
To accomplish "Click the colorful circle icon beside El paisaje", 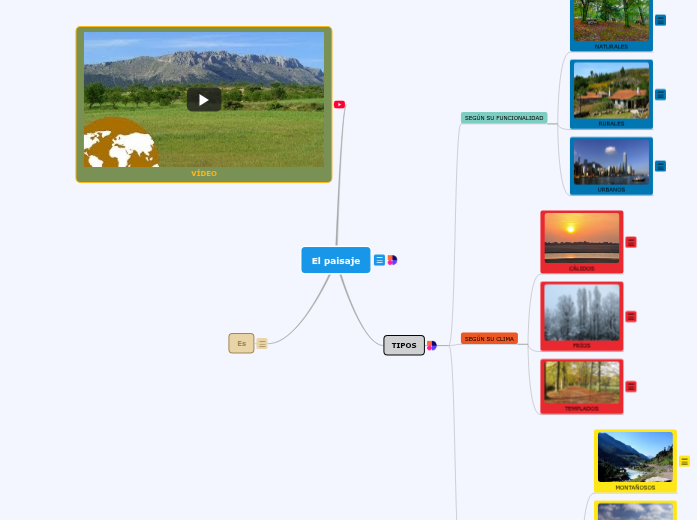I will 392,260.
